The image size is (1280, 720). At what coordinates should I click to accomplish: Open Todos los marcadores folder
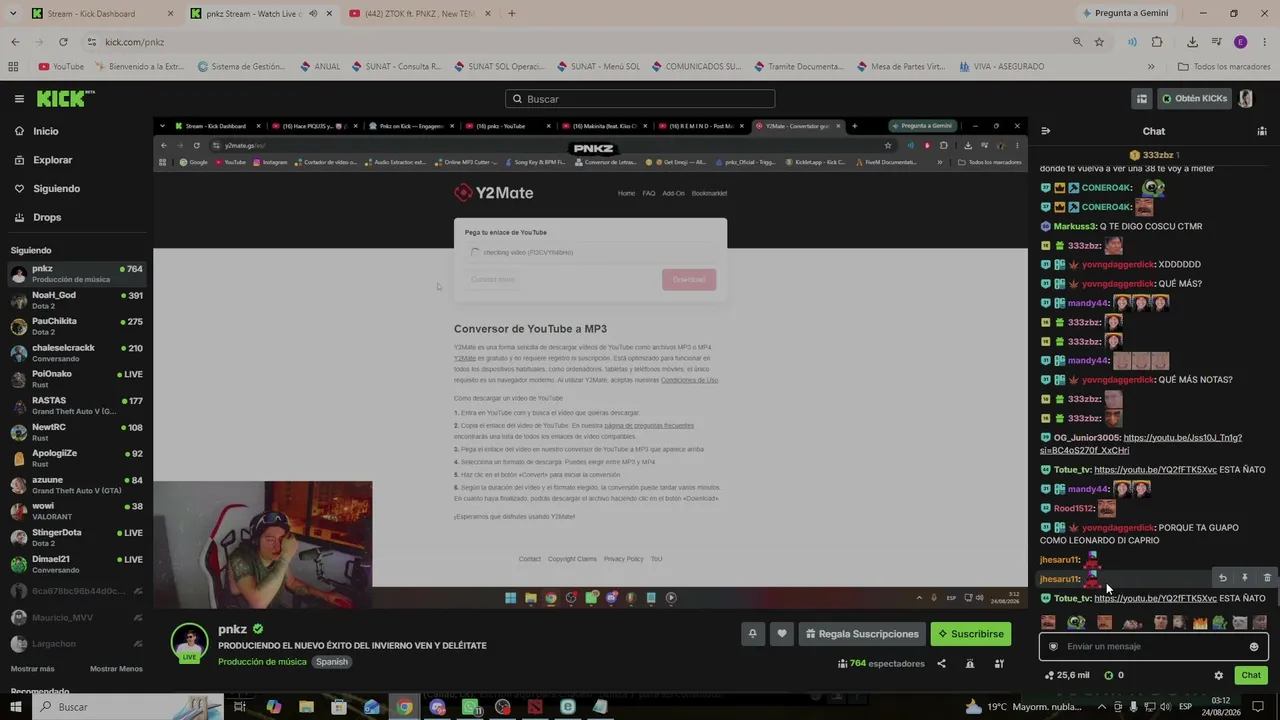(x=1224, y=67)
